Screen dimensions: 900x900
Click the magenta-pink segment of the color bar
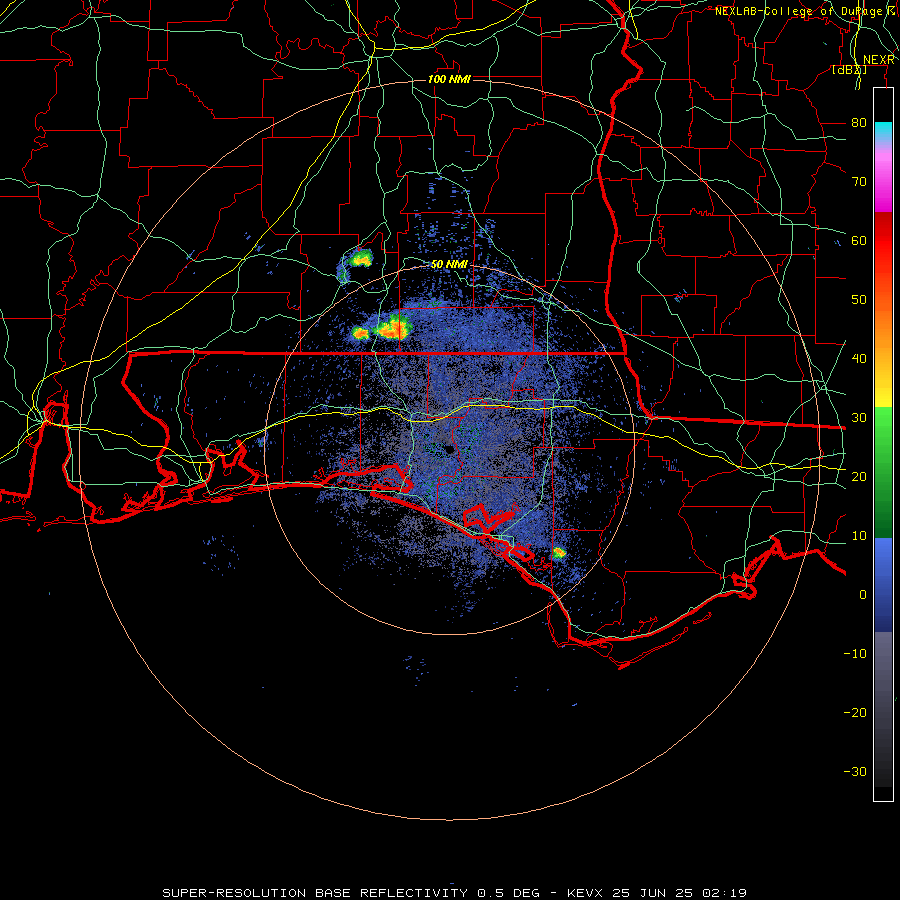pyautogui.click(x=883, y=184)
